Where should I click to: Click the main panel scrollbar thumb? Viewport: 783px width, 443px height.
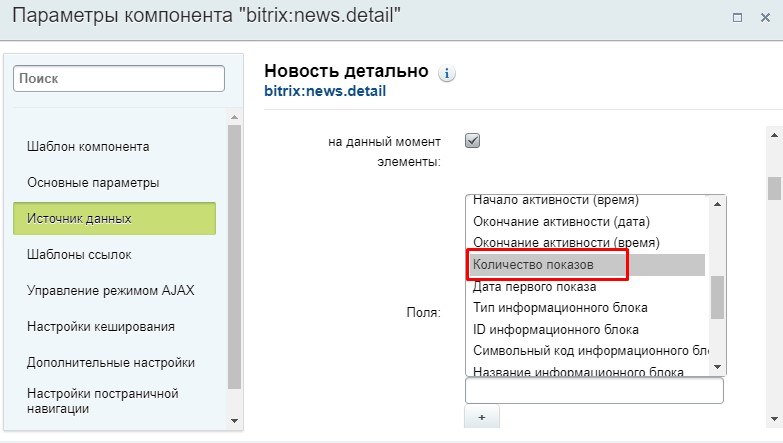pyautogui.click(x=774, y=188)
